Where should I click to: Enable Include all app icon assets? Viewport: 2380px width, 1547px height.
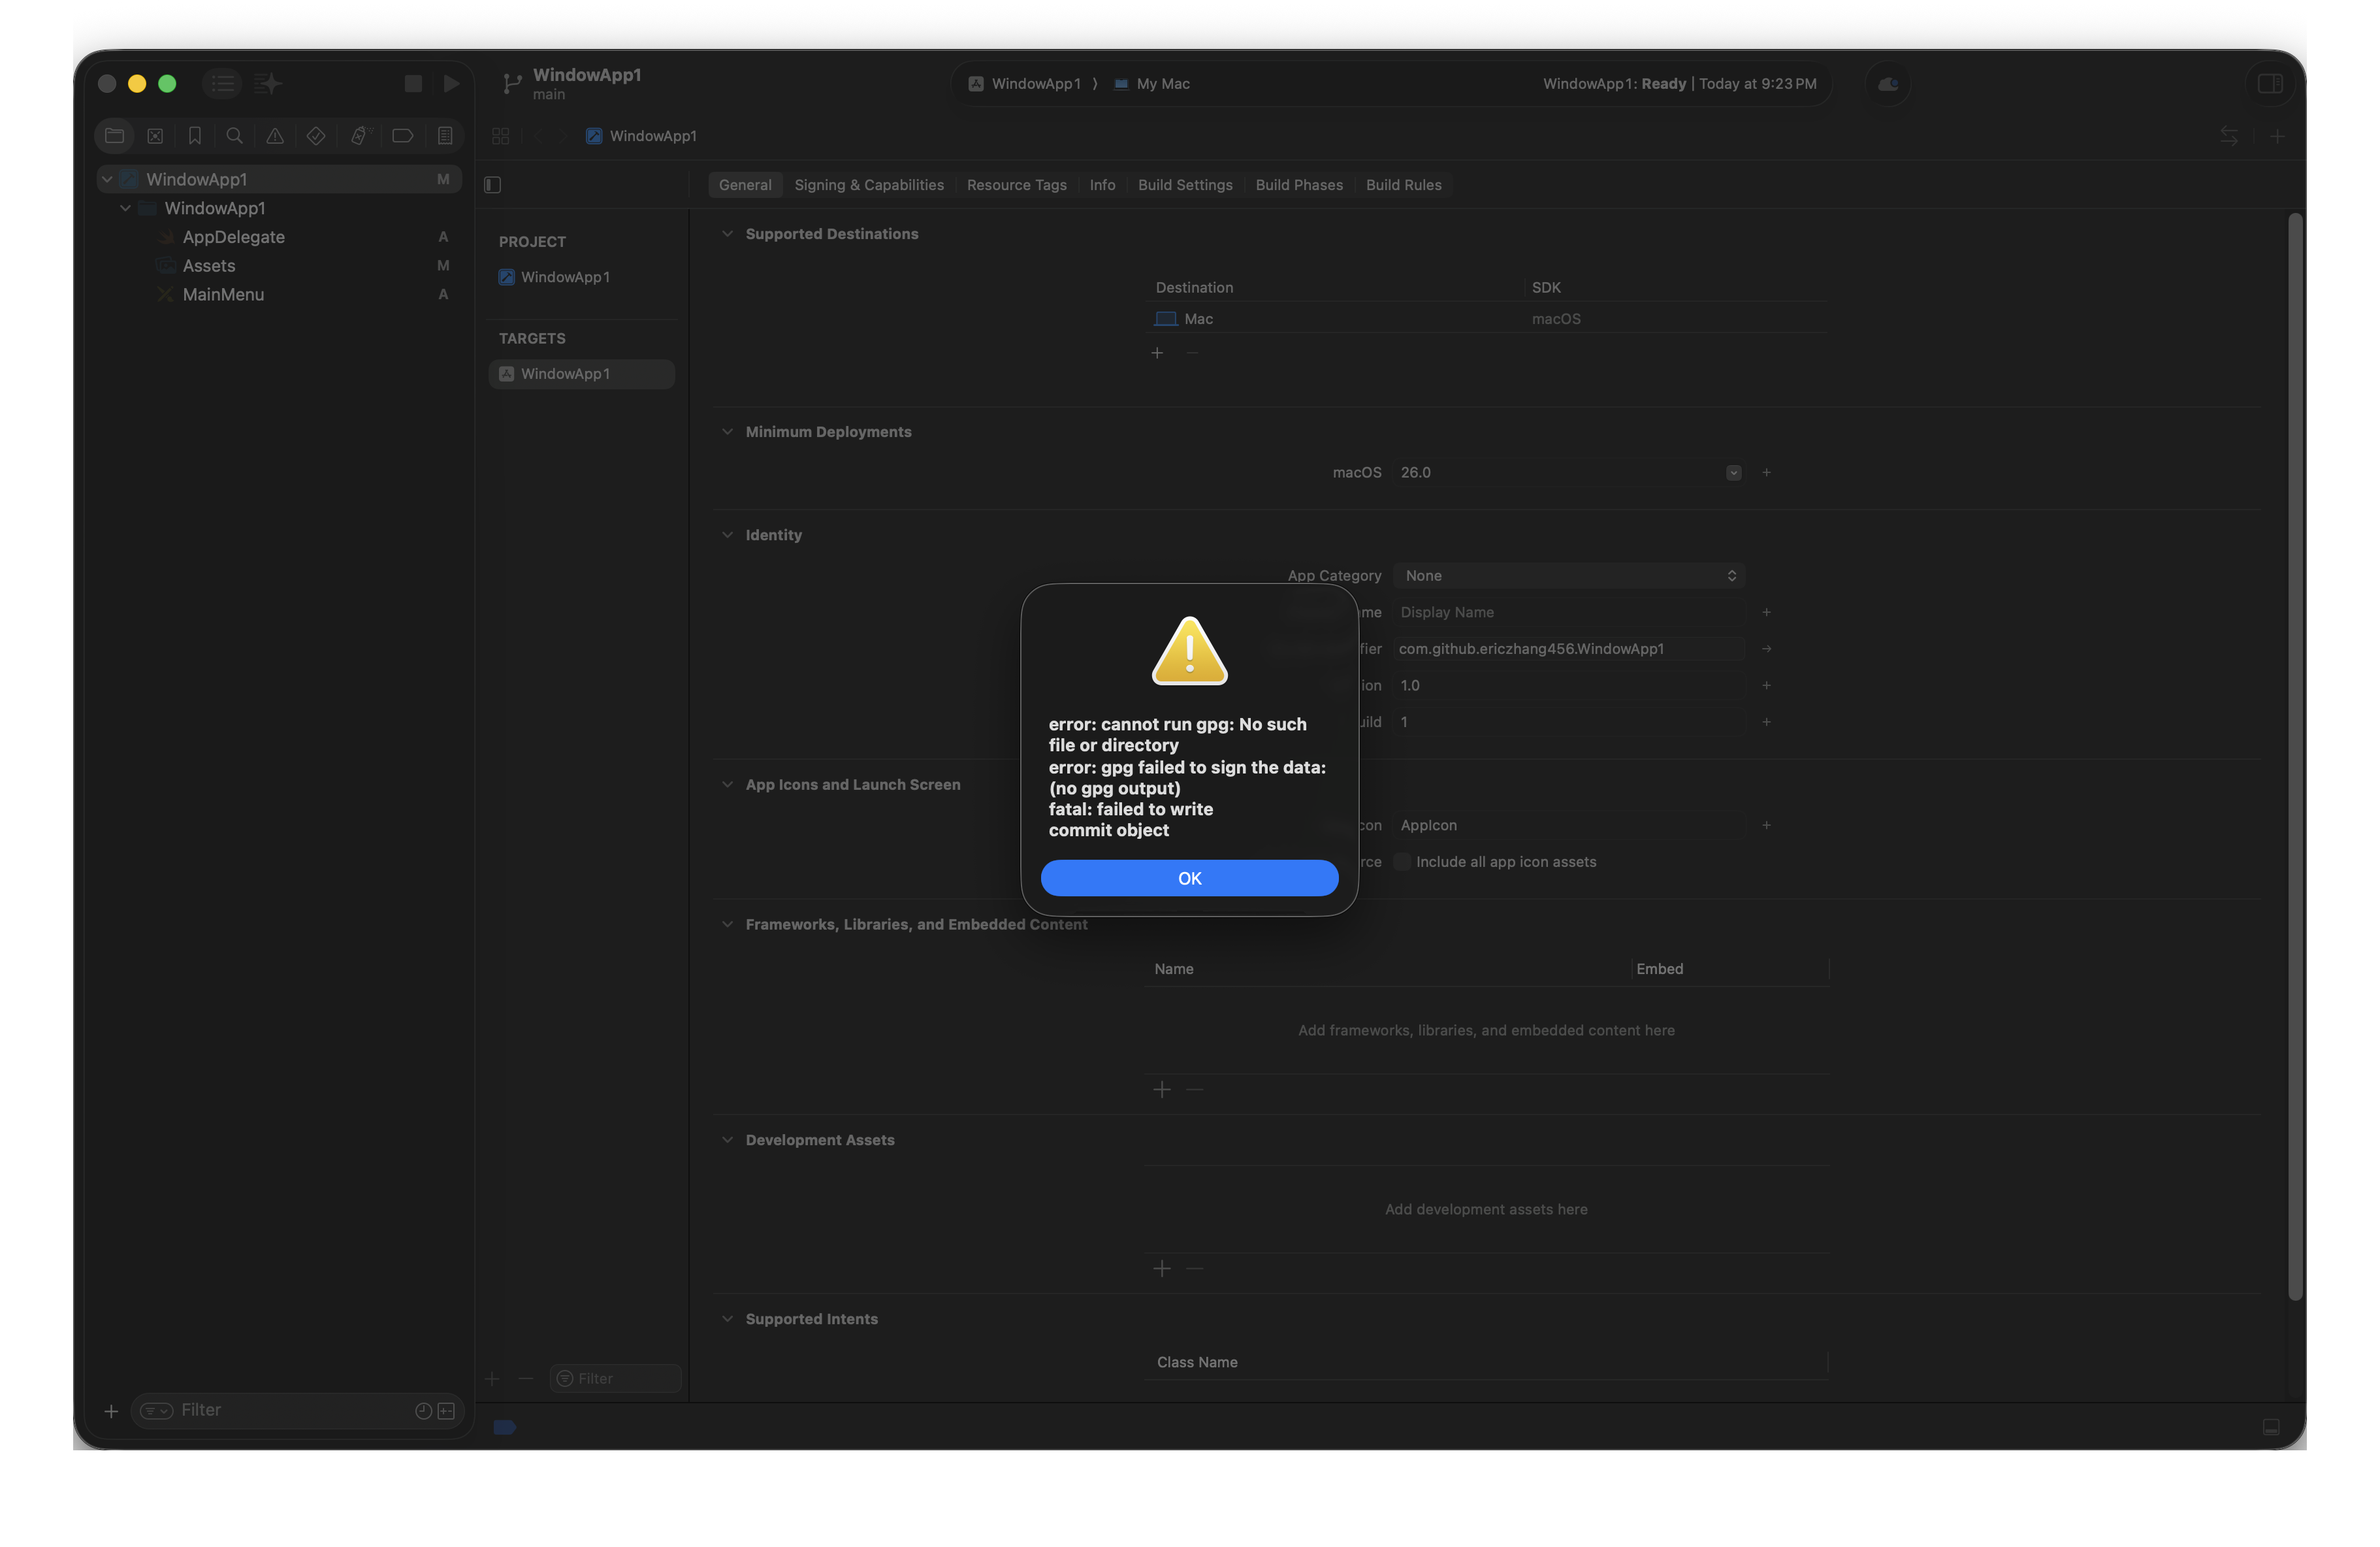(x=1402, y=862)
